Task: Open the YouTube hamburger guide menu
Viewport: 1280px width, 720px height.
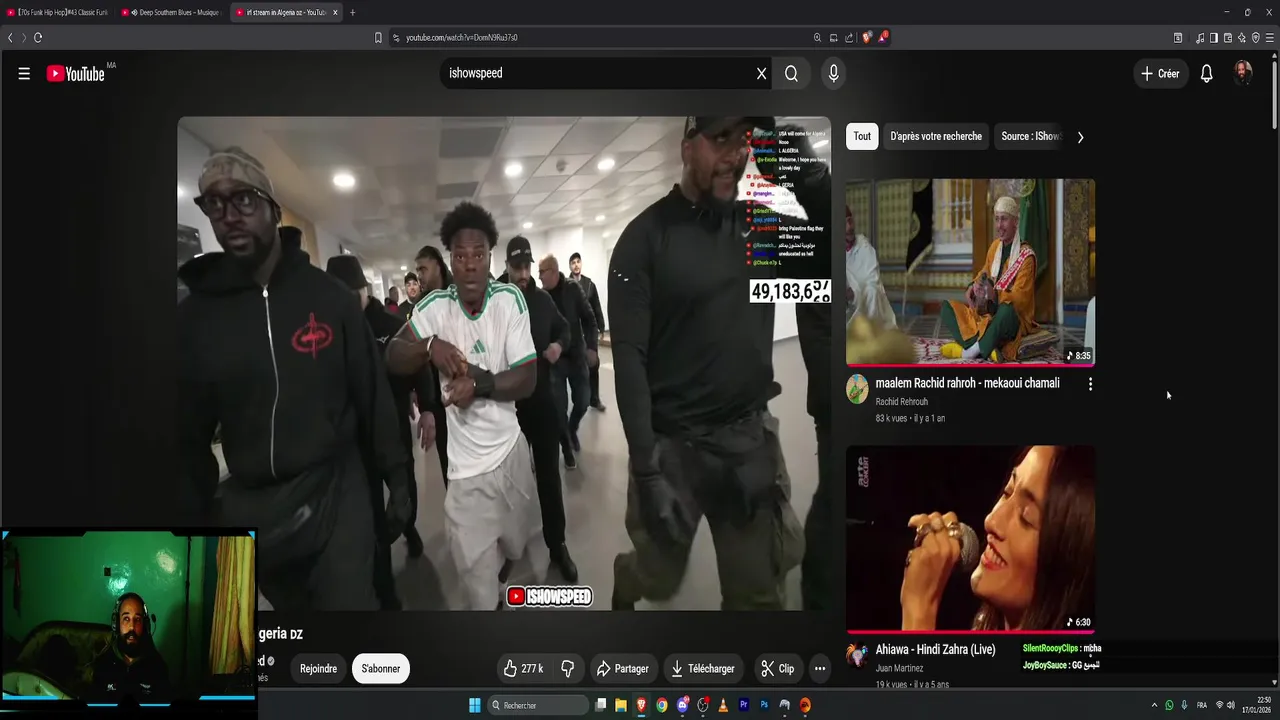Action: point(24,73)
